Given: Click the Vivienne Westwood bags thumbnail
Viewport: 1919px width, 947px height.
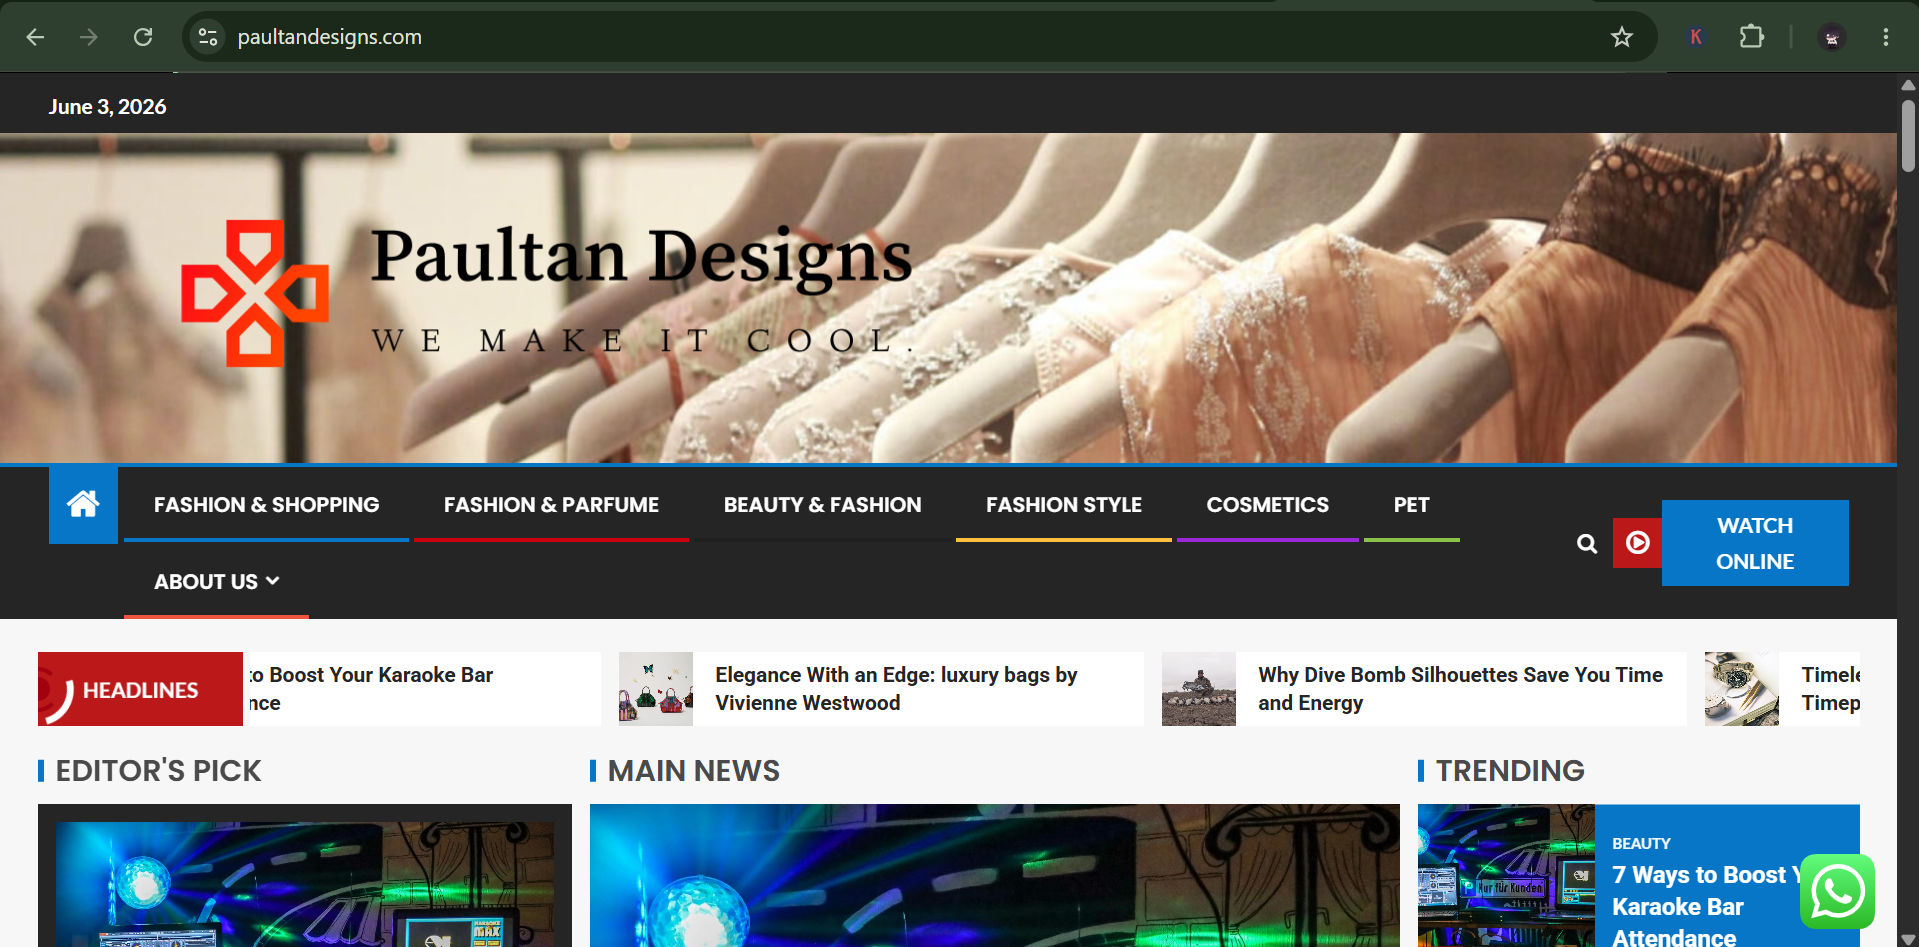Looking at the screenshot, I should 656,689.
